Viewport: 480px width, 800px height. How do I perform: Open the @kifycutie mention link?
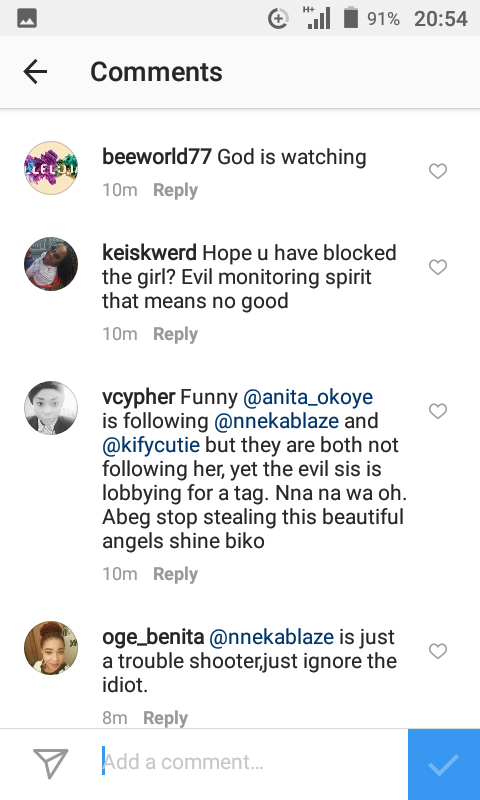click(x=151, y=445)
